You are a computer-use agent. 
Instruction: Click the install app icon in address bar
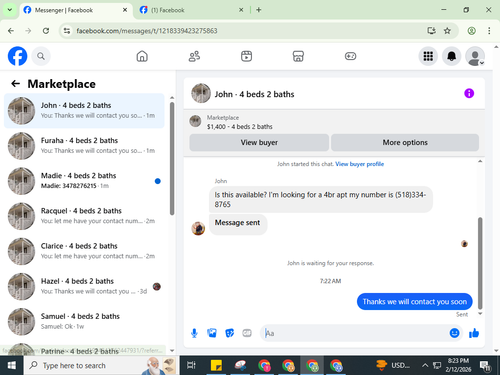pos(431,31)
